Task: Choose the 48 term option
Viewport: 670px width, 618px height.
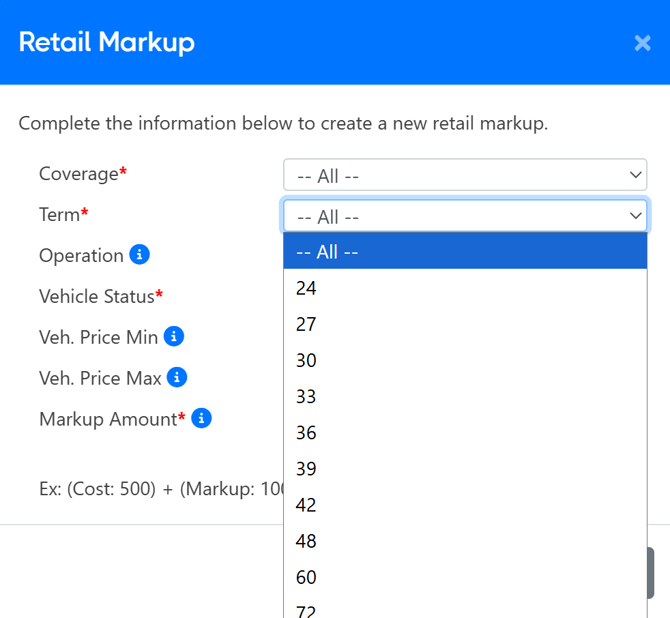Action: pyautogui.click(x=465, y=541)
